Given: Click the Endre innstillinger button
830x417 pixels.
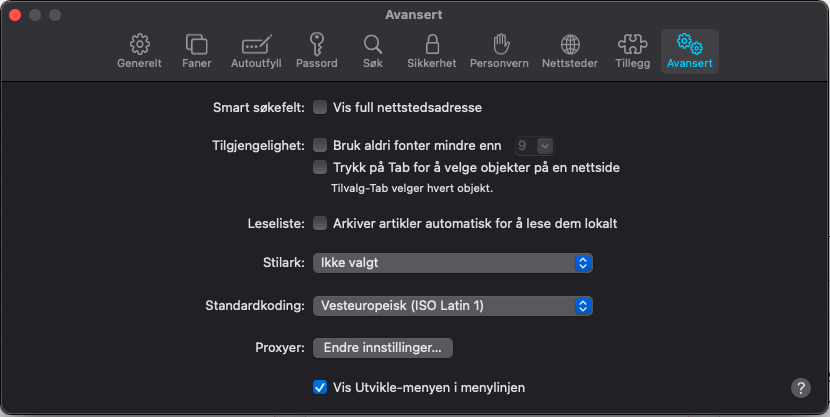Looking at the screenshot, I should click(x=383, y=348).
